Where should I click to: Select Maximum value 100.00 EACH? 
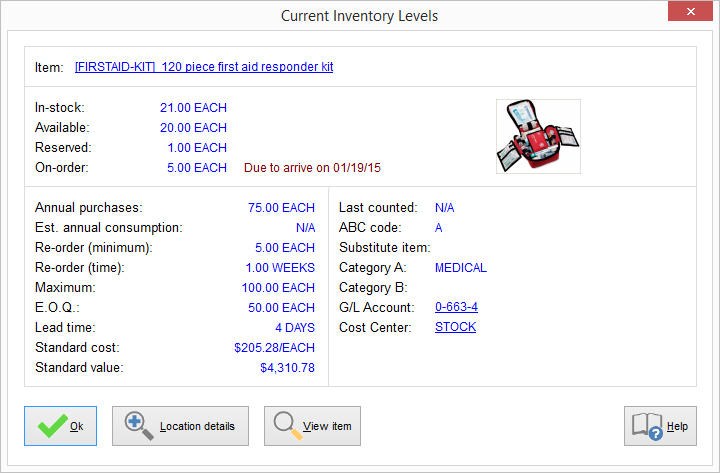(x=278, y=287)
